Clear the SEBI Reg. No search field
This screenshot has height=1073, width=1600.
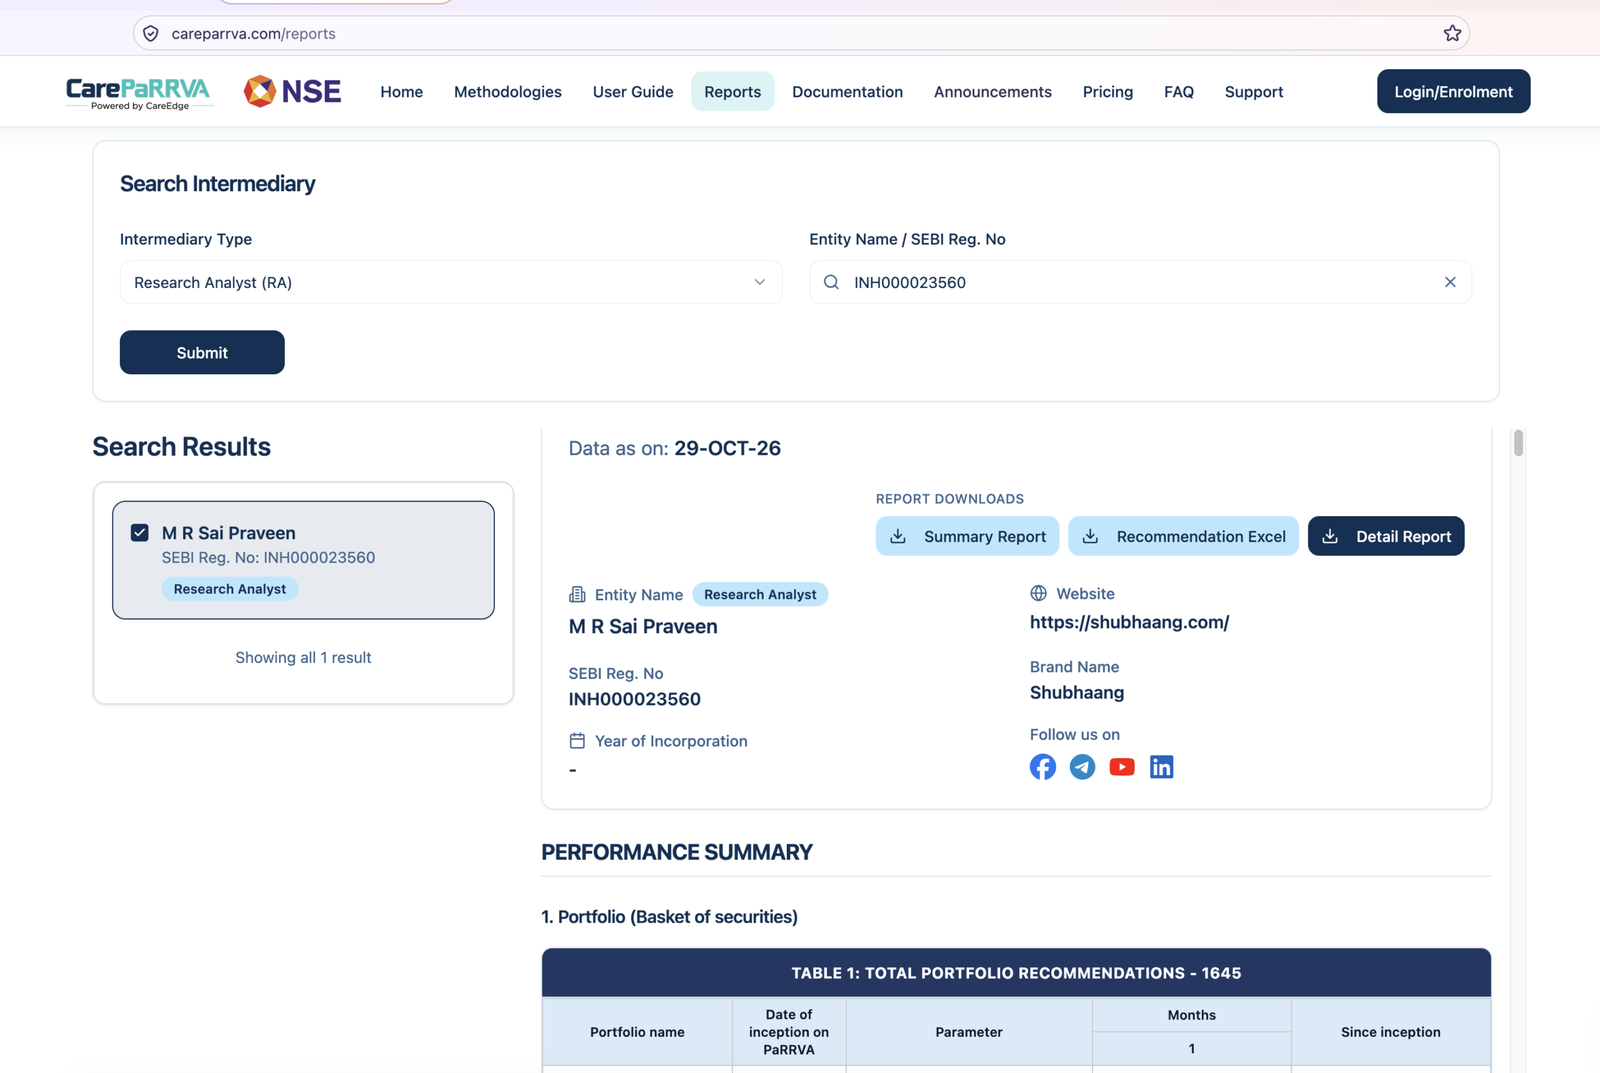(x=1450, y=282)
